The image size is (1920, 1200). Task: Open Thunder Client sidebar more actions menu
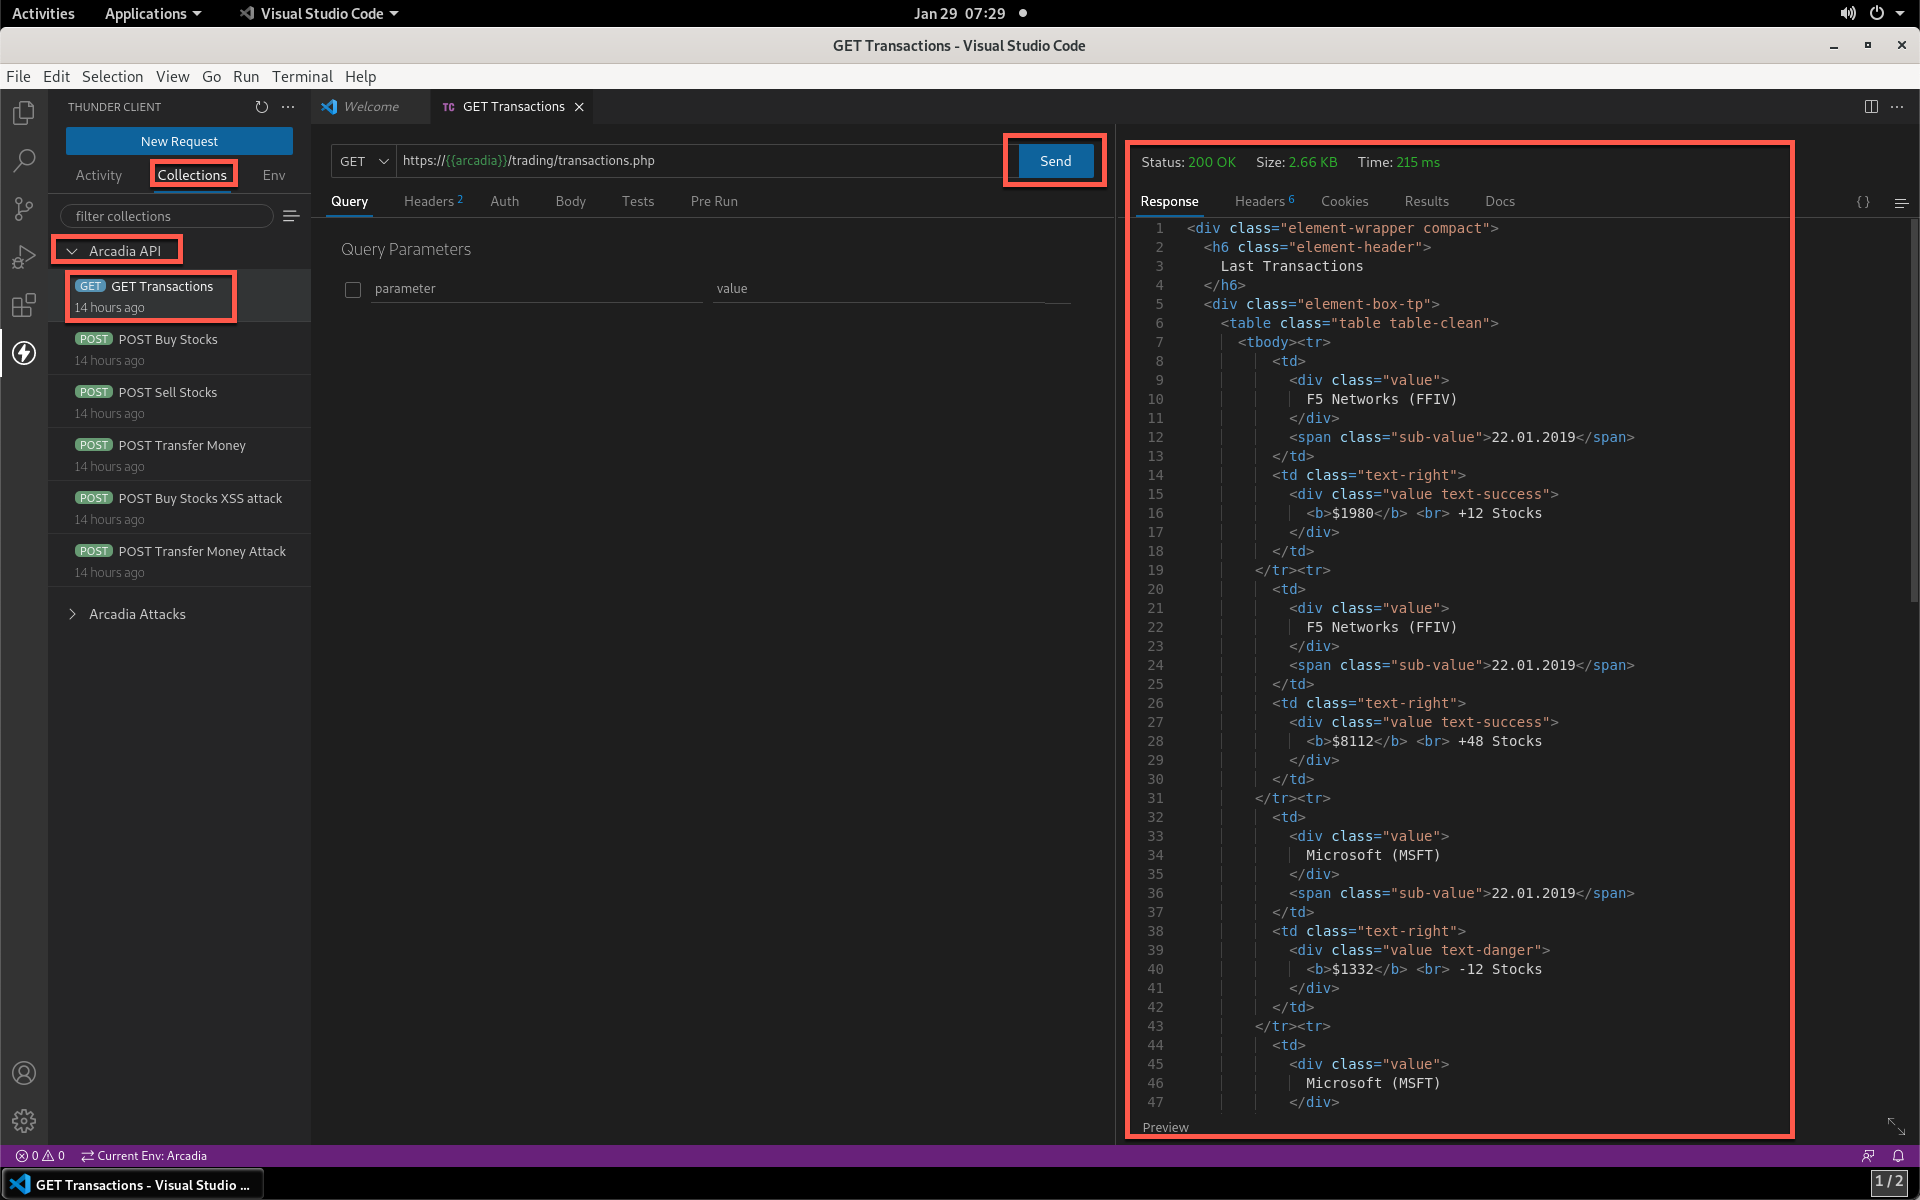[288, 107]
